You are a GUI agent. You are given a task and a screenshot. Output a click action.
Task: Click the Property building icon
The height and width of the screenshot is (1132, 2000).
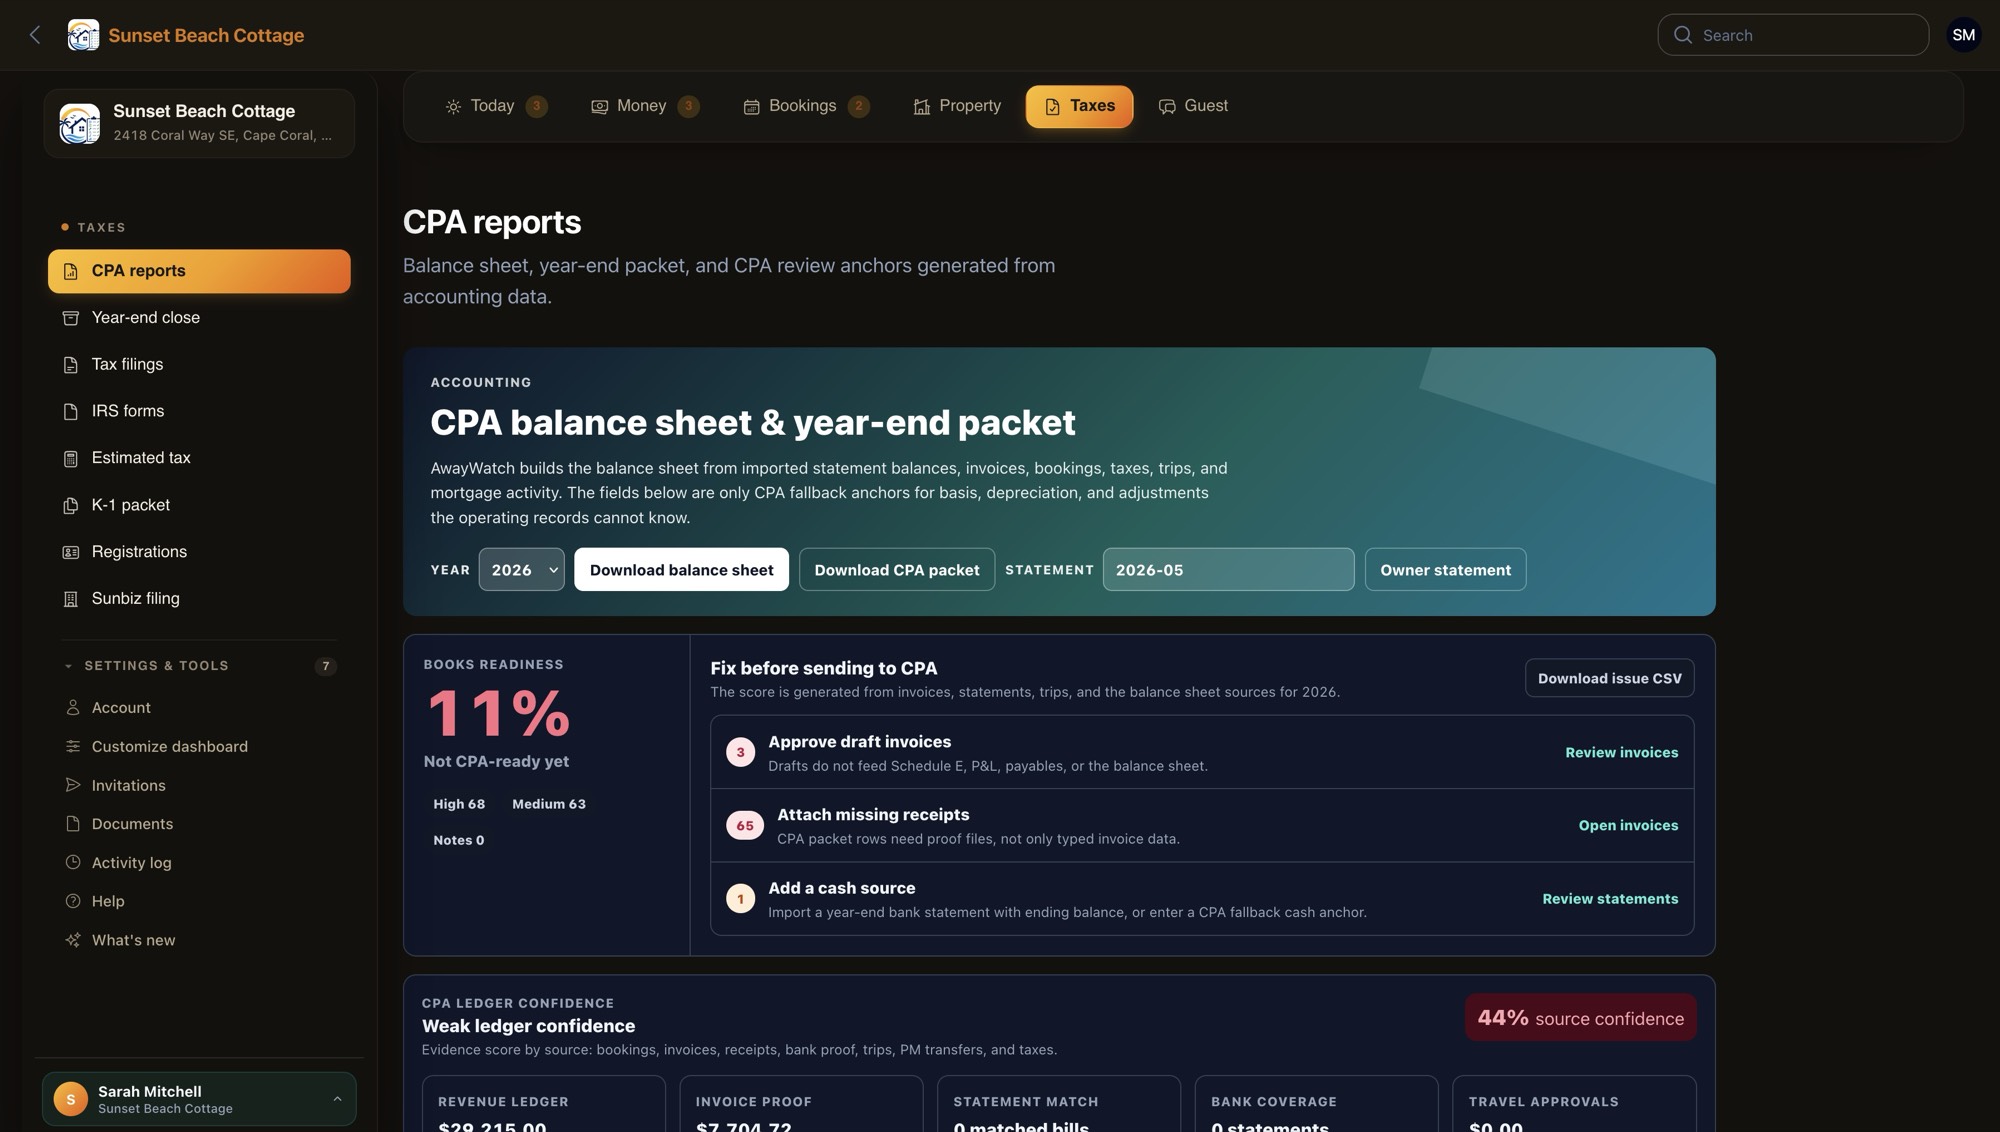tap(922, 106)
